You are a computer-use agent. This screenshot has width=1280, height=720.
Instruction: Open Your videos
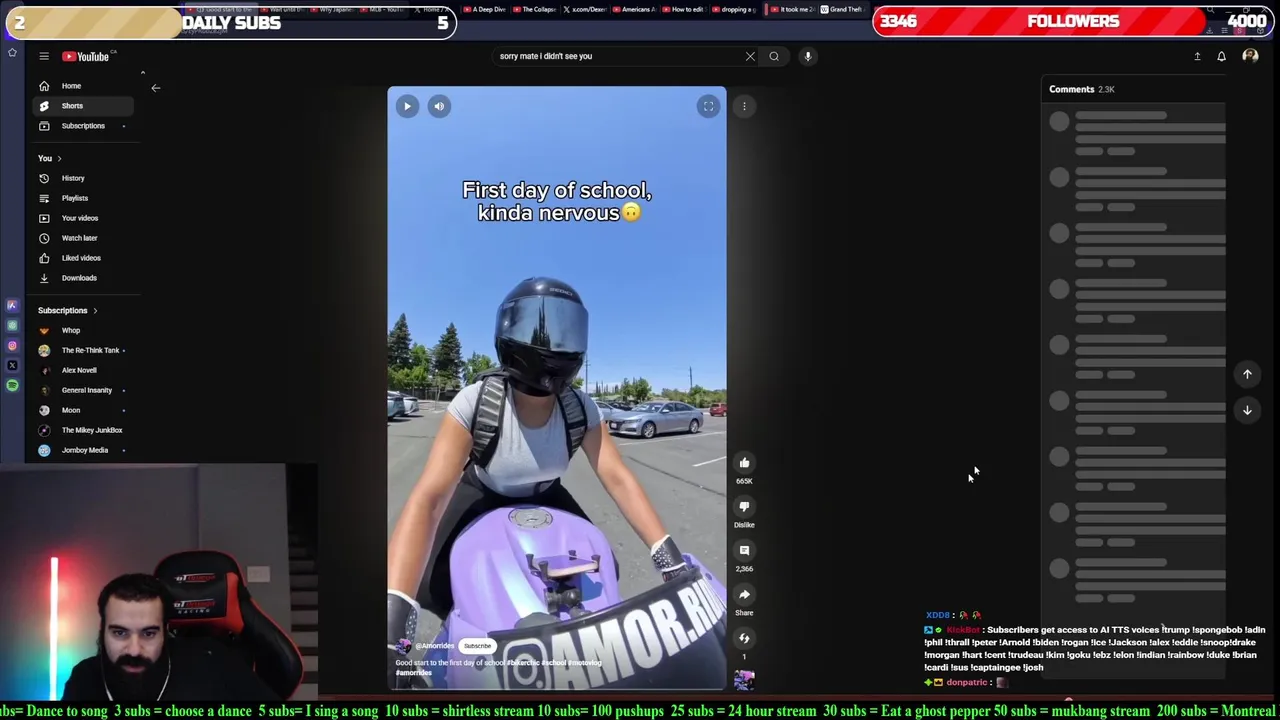coord(84,218)
